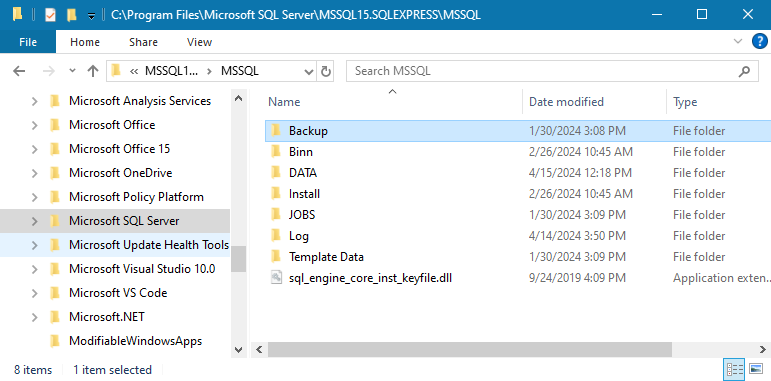Switch to the View ribbon tab
The width and height of the screenshot is (771, 381).
(x=200, y=42)
